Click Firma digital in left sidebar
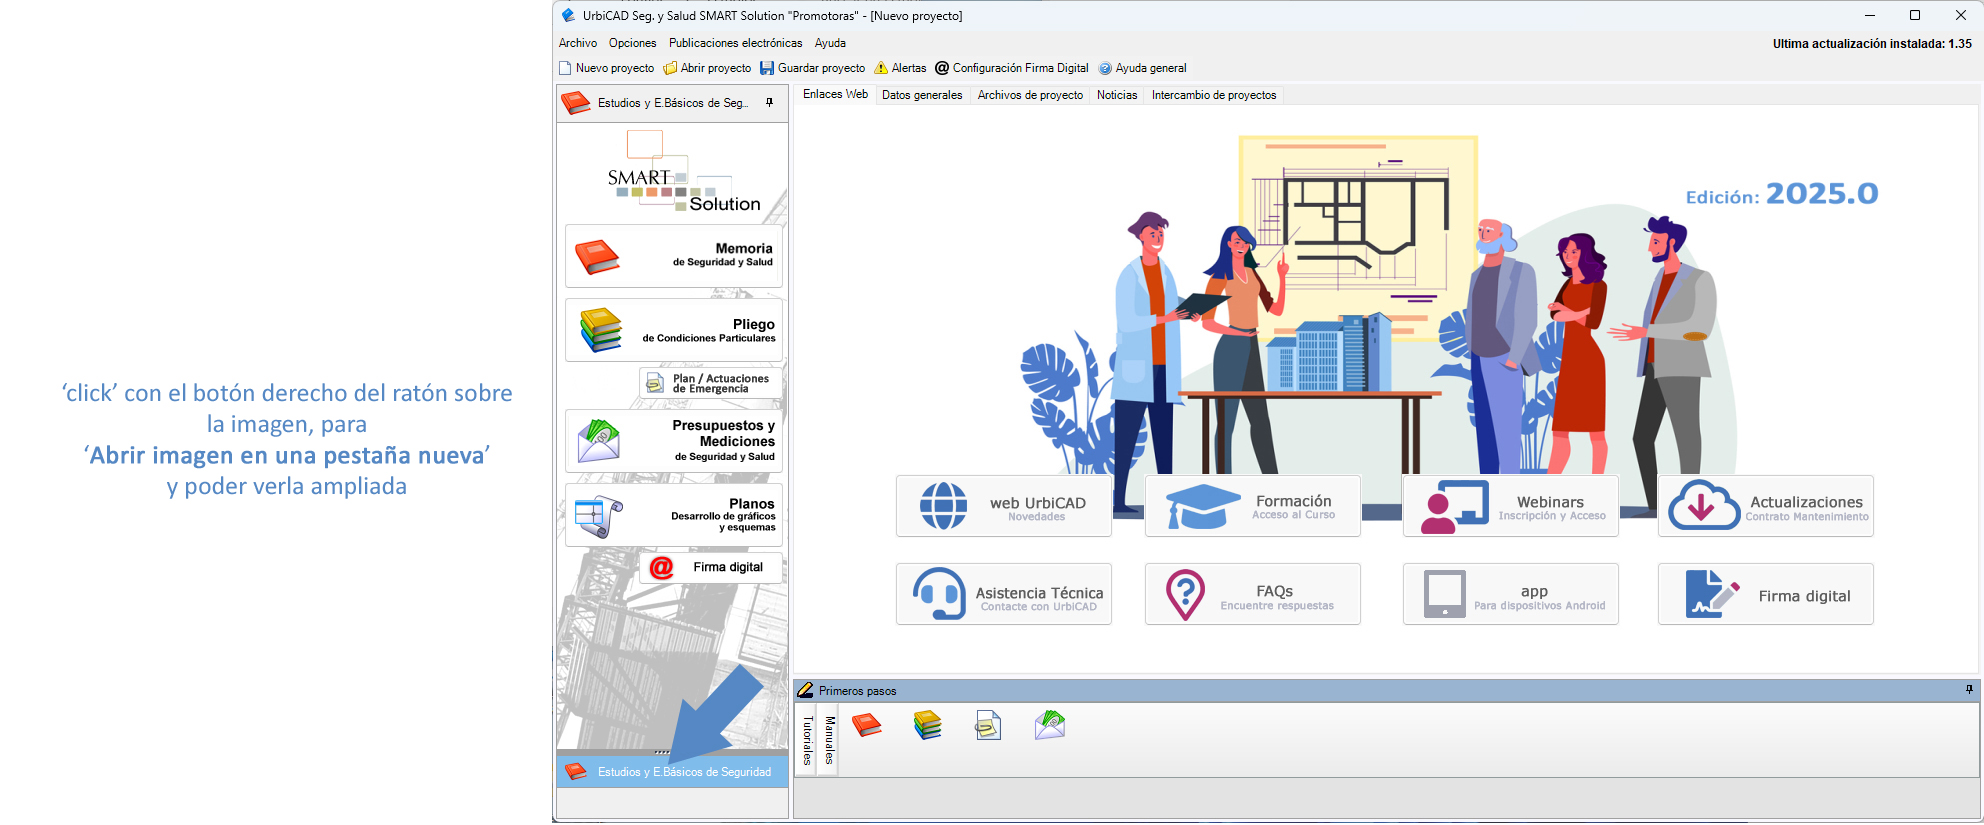The height and width of the screenshot is (825, 1984). pos(711,567)
